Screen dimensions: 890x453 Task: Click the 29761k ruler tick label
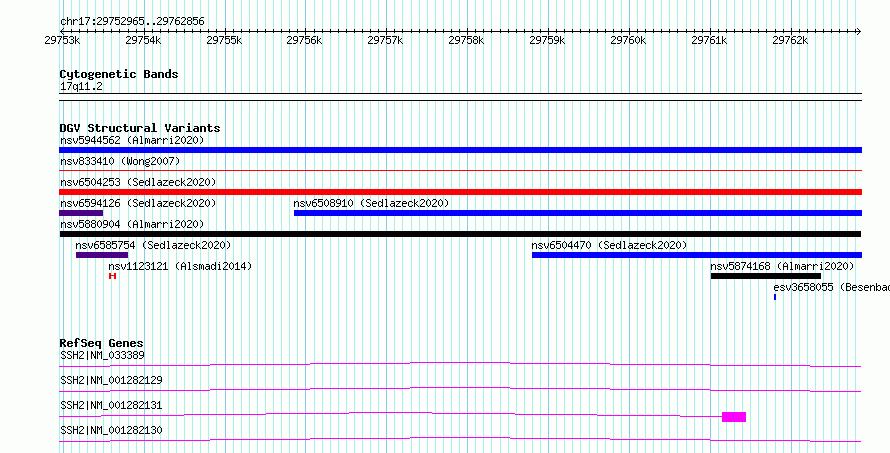(710, 40)
